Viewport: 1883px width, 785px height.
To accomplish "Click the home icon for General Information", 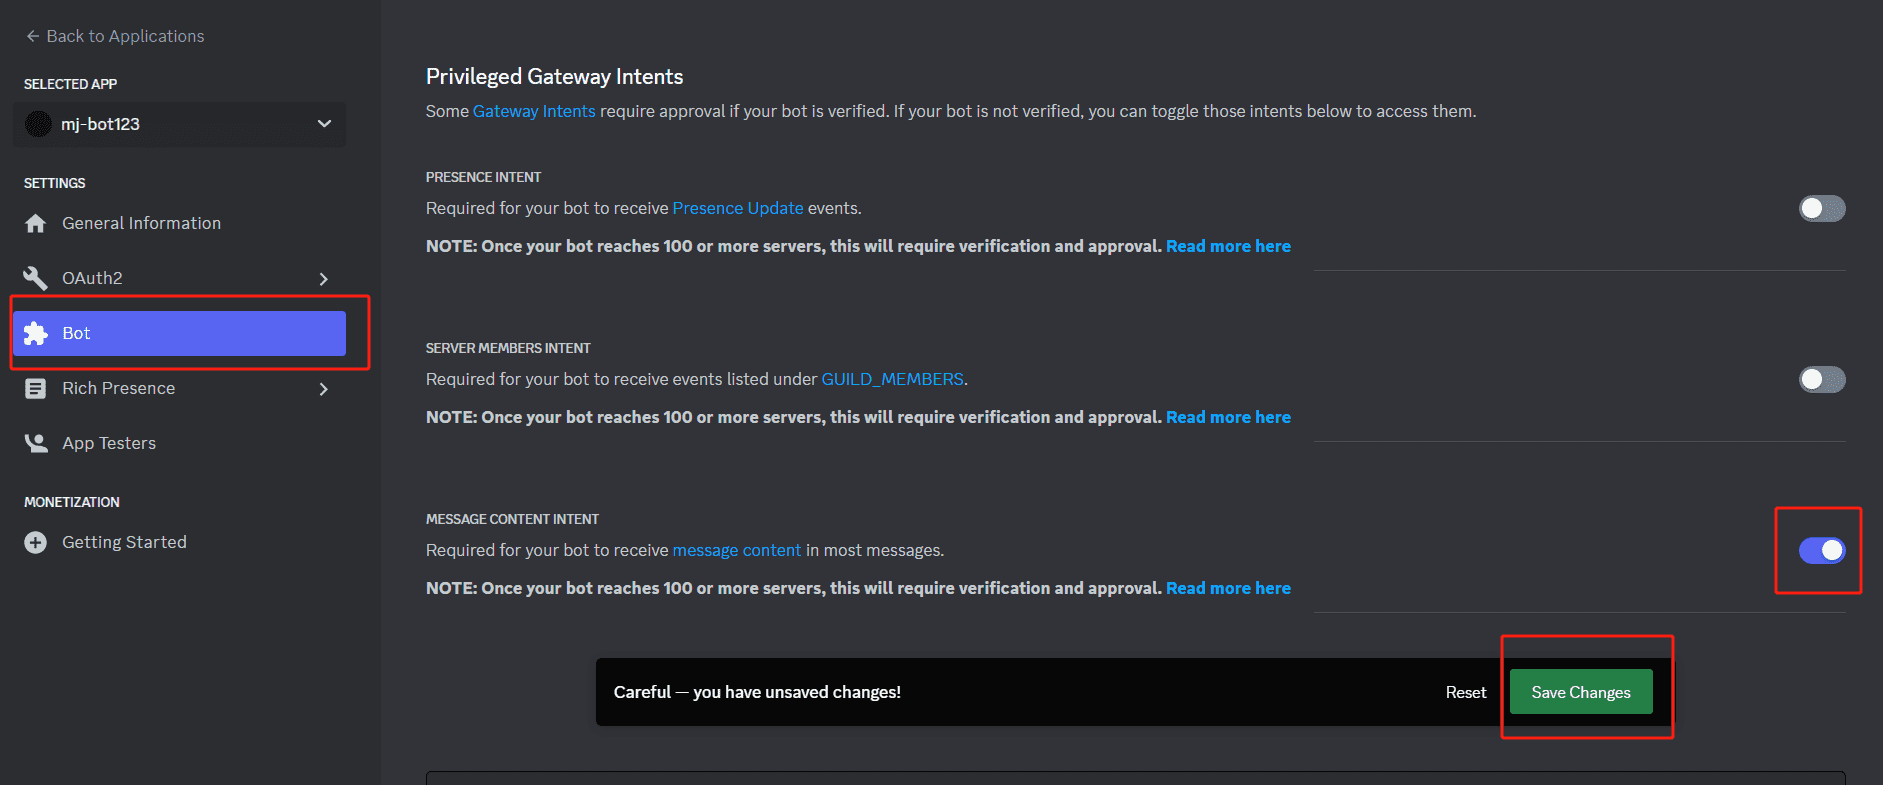I will tap(36, 223).
